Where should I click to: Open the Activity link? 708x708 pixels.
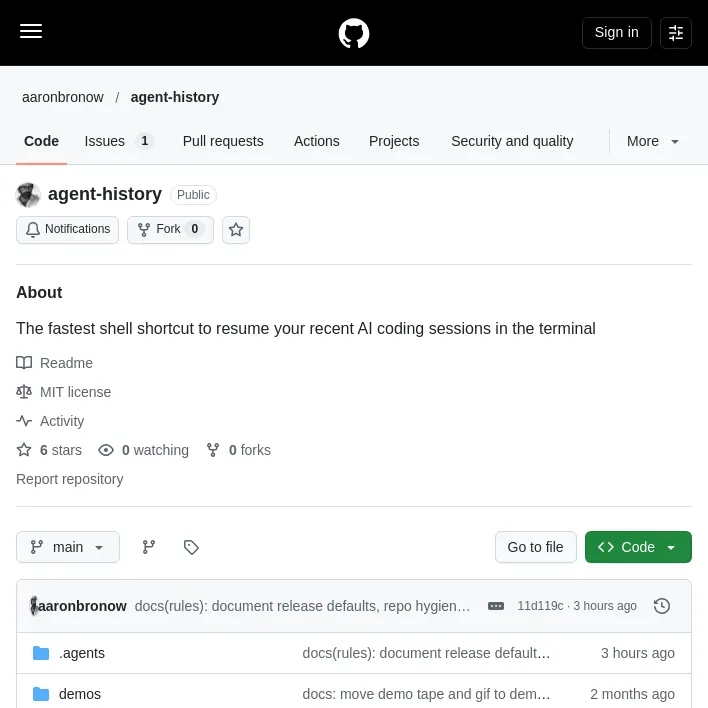point(62,421)
